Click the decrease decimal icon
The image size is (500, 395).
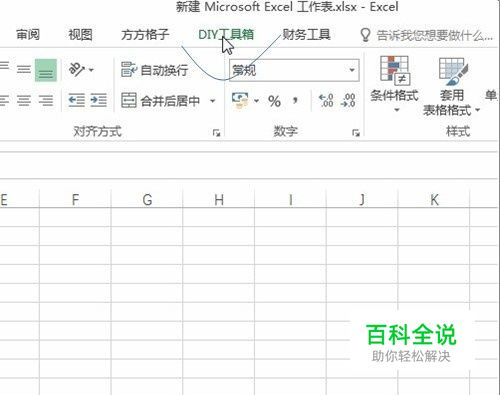click(x=348, y=100)
